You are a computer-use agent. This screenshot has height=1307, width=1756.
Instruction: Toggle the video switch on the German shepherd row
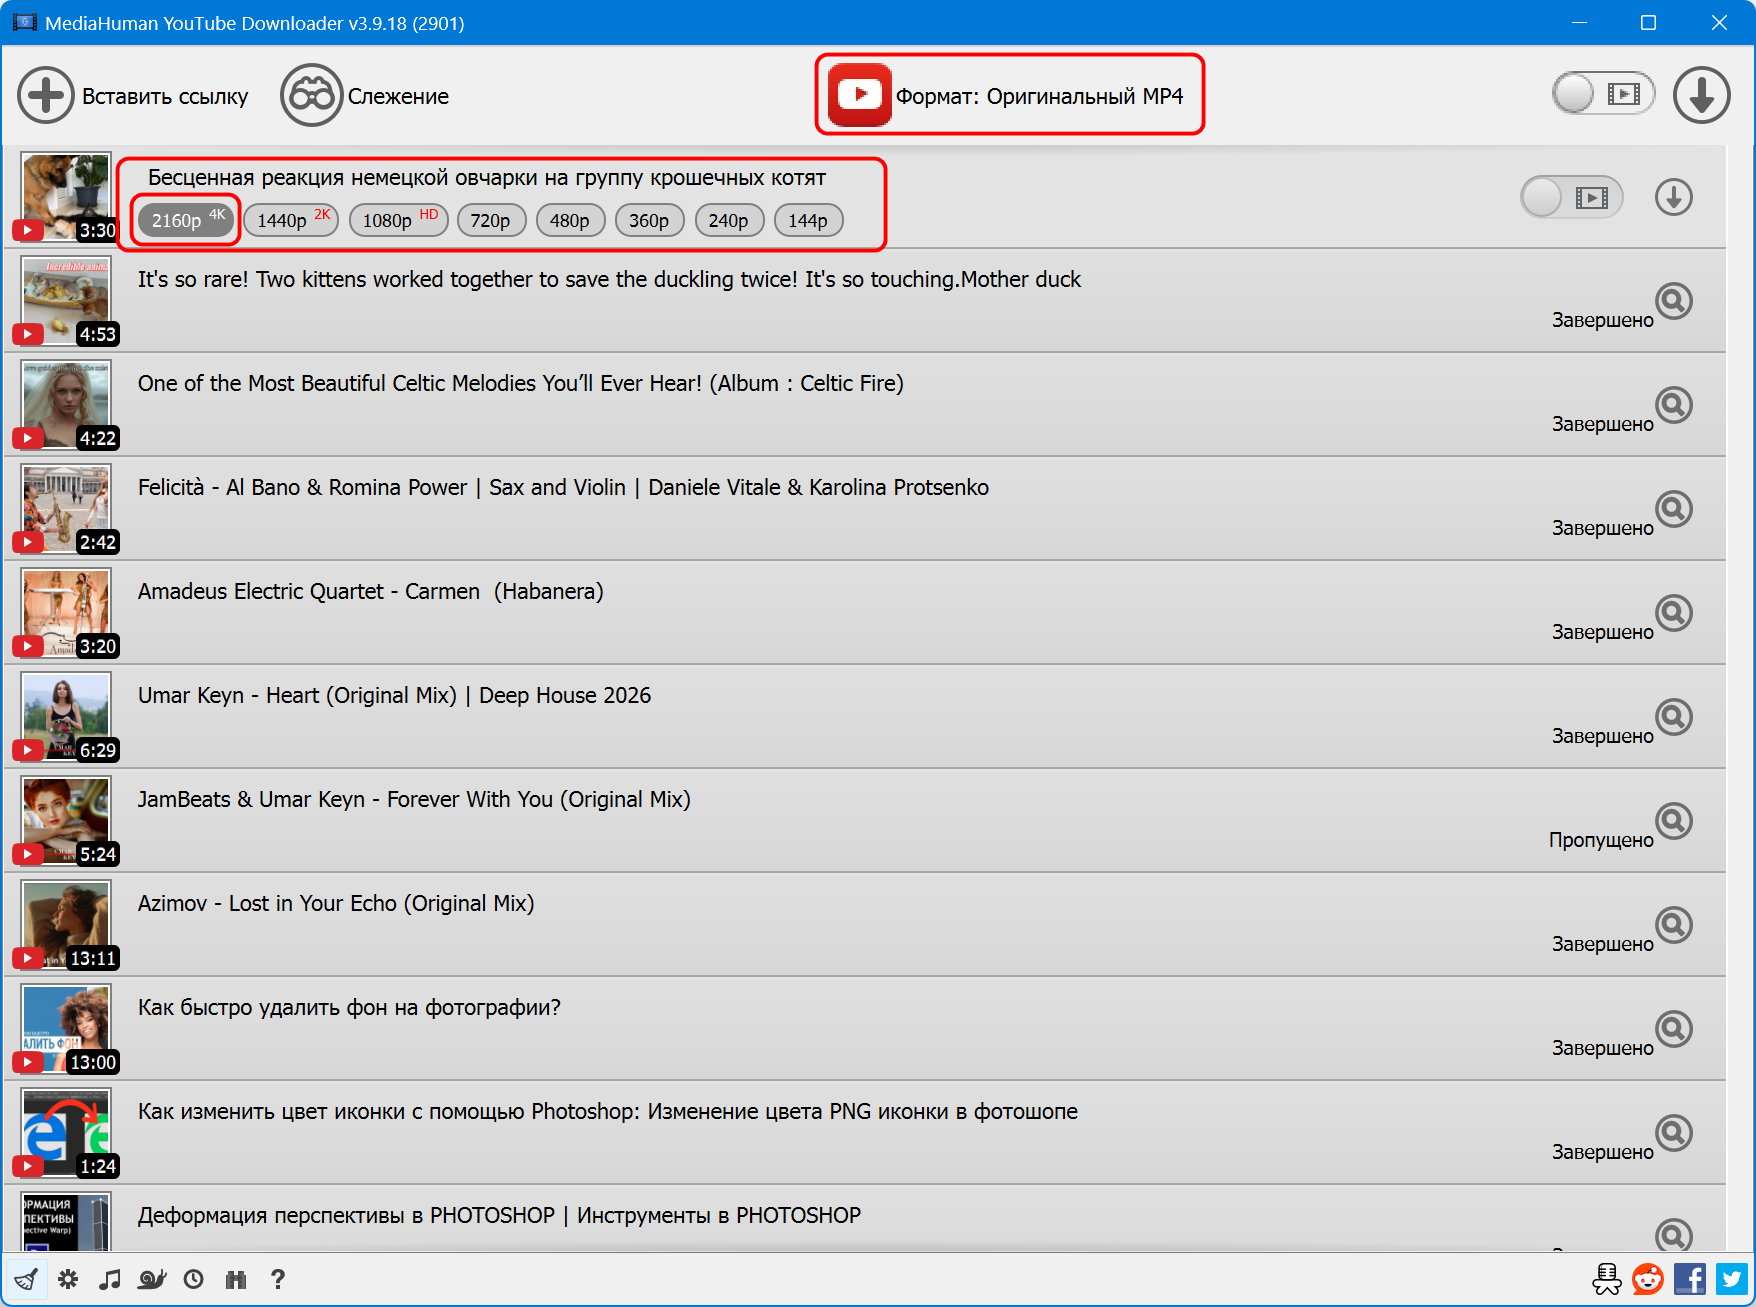click(1571, 197)
